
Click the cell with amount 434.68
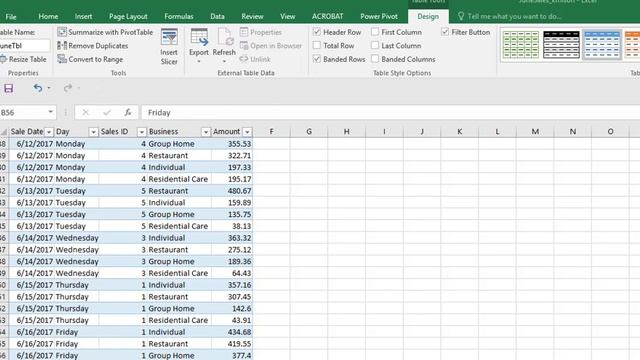click(x=232, y=332)
